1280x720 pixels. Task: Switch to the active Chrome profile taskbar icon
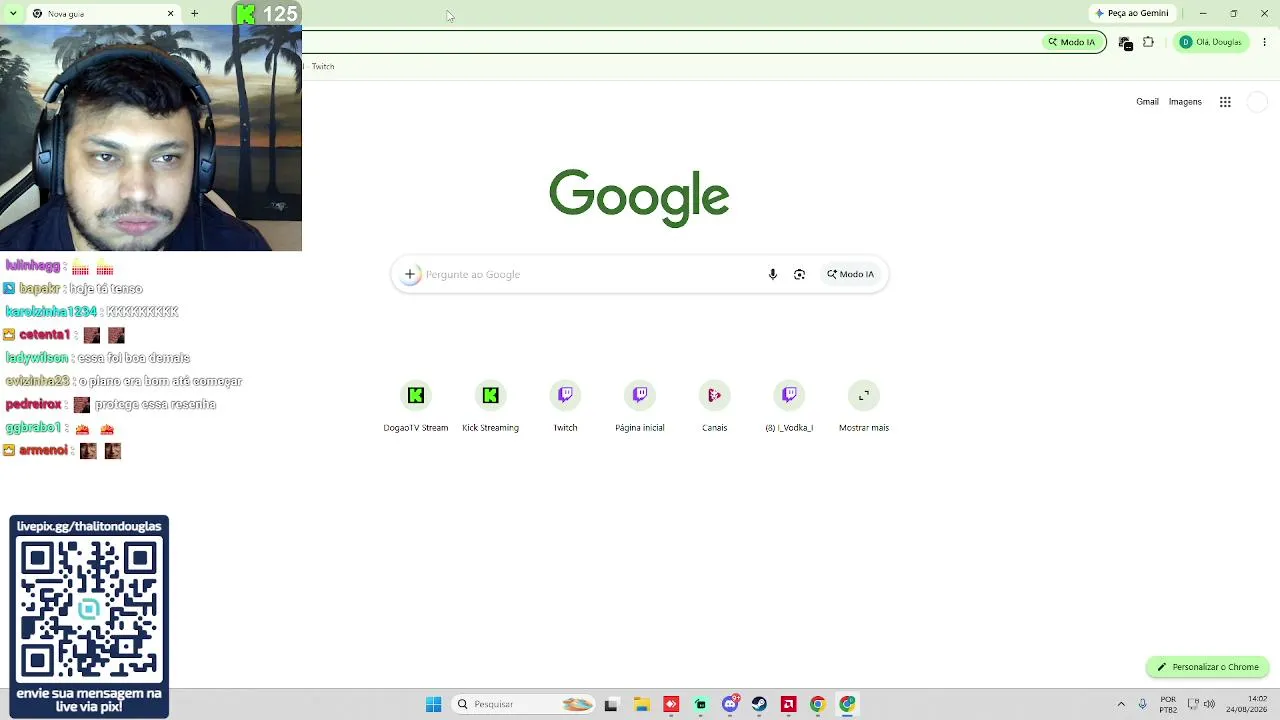847,704
